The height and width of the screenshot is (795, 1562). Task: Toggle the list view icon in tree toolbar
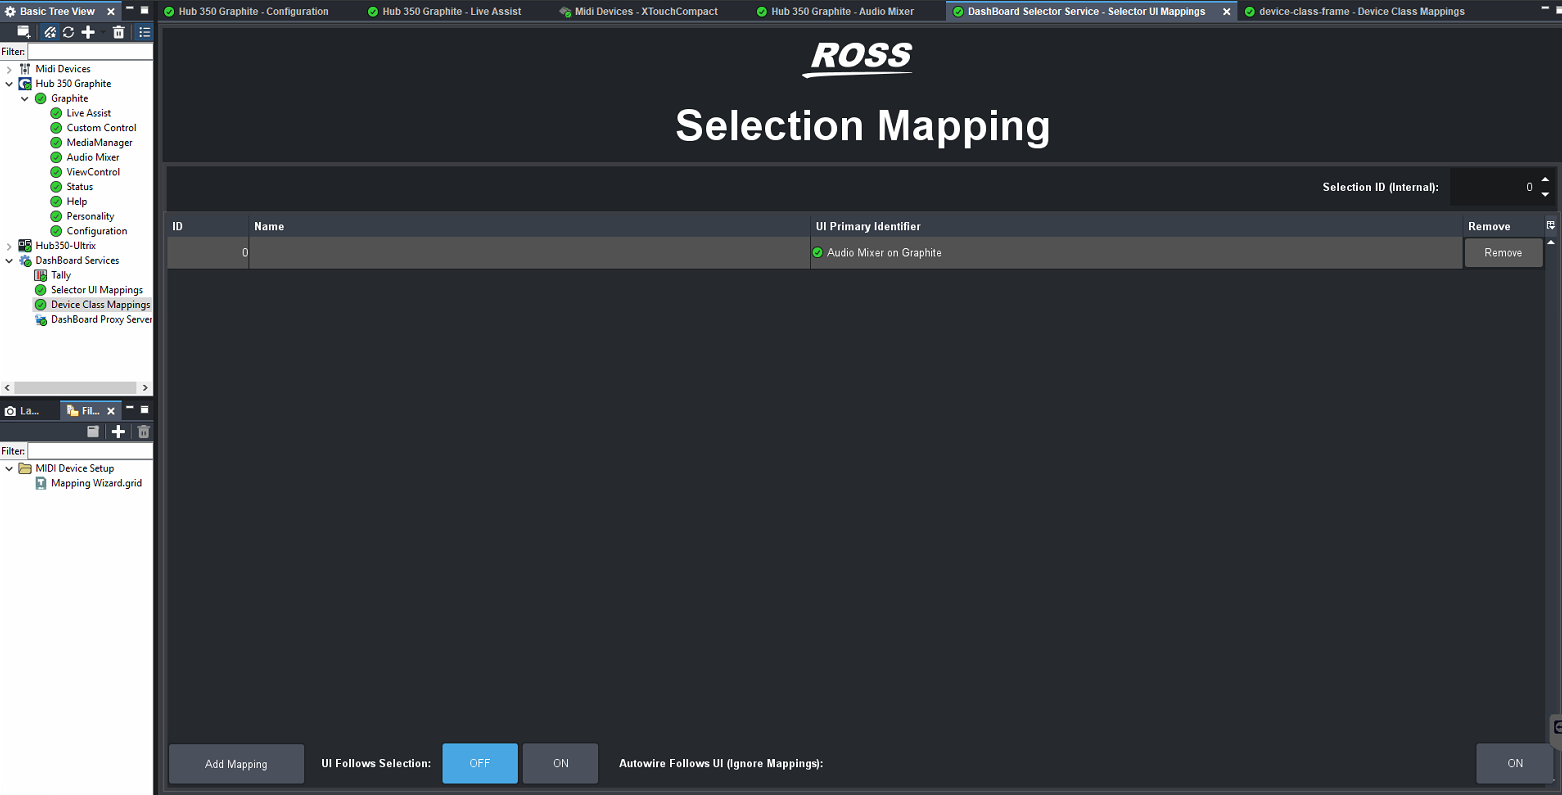[144, 32]
